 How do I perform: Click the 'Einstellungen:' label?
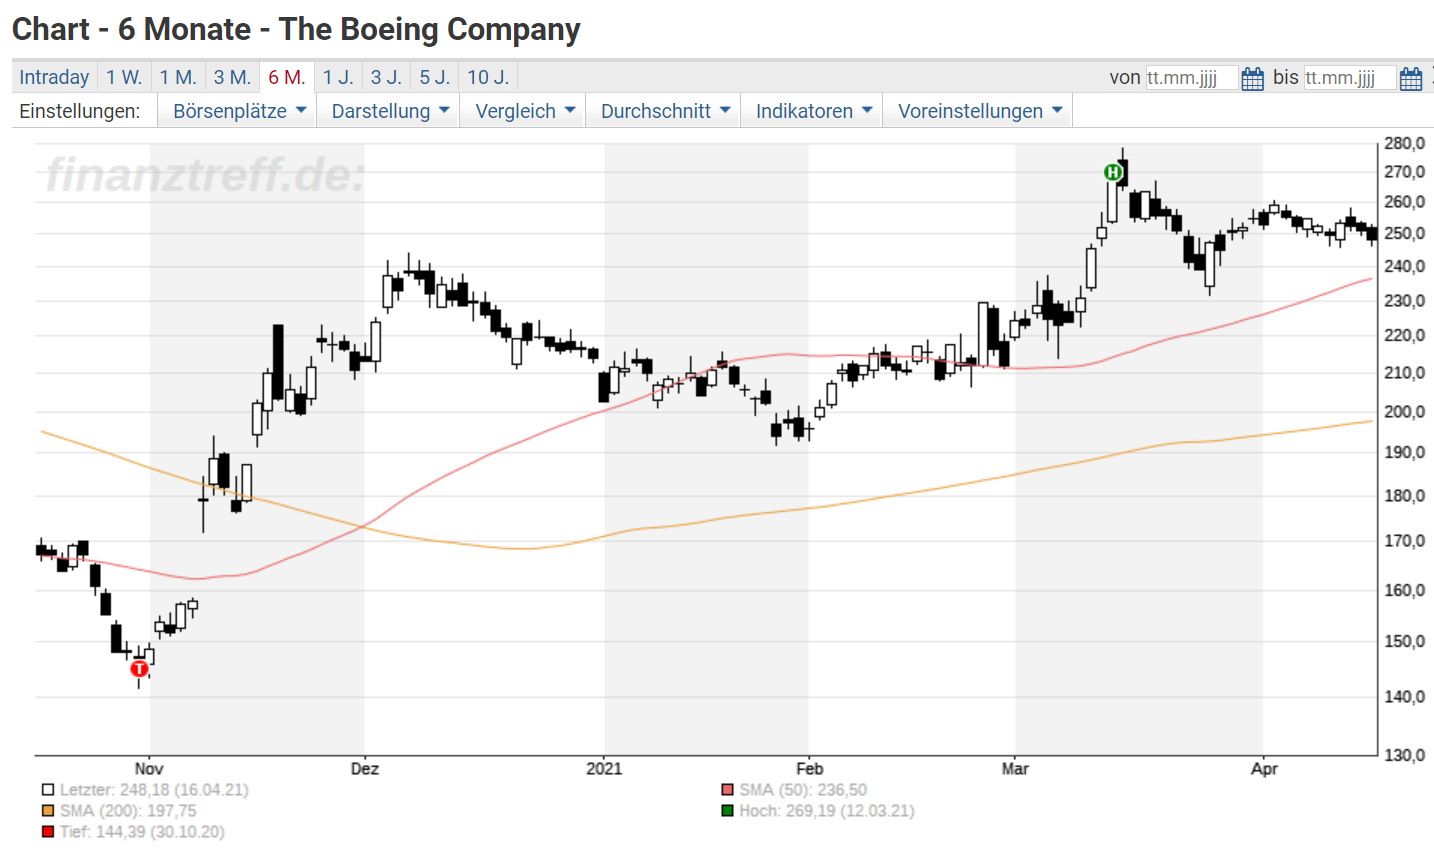click(80, 111)
